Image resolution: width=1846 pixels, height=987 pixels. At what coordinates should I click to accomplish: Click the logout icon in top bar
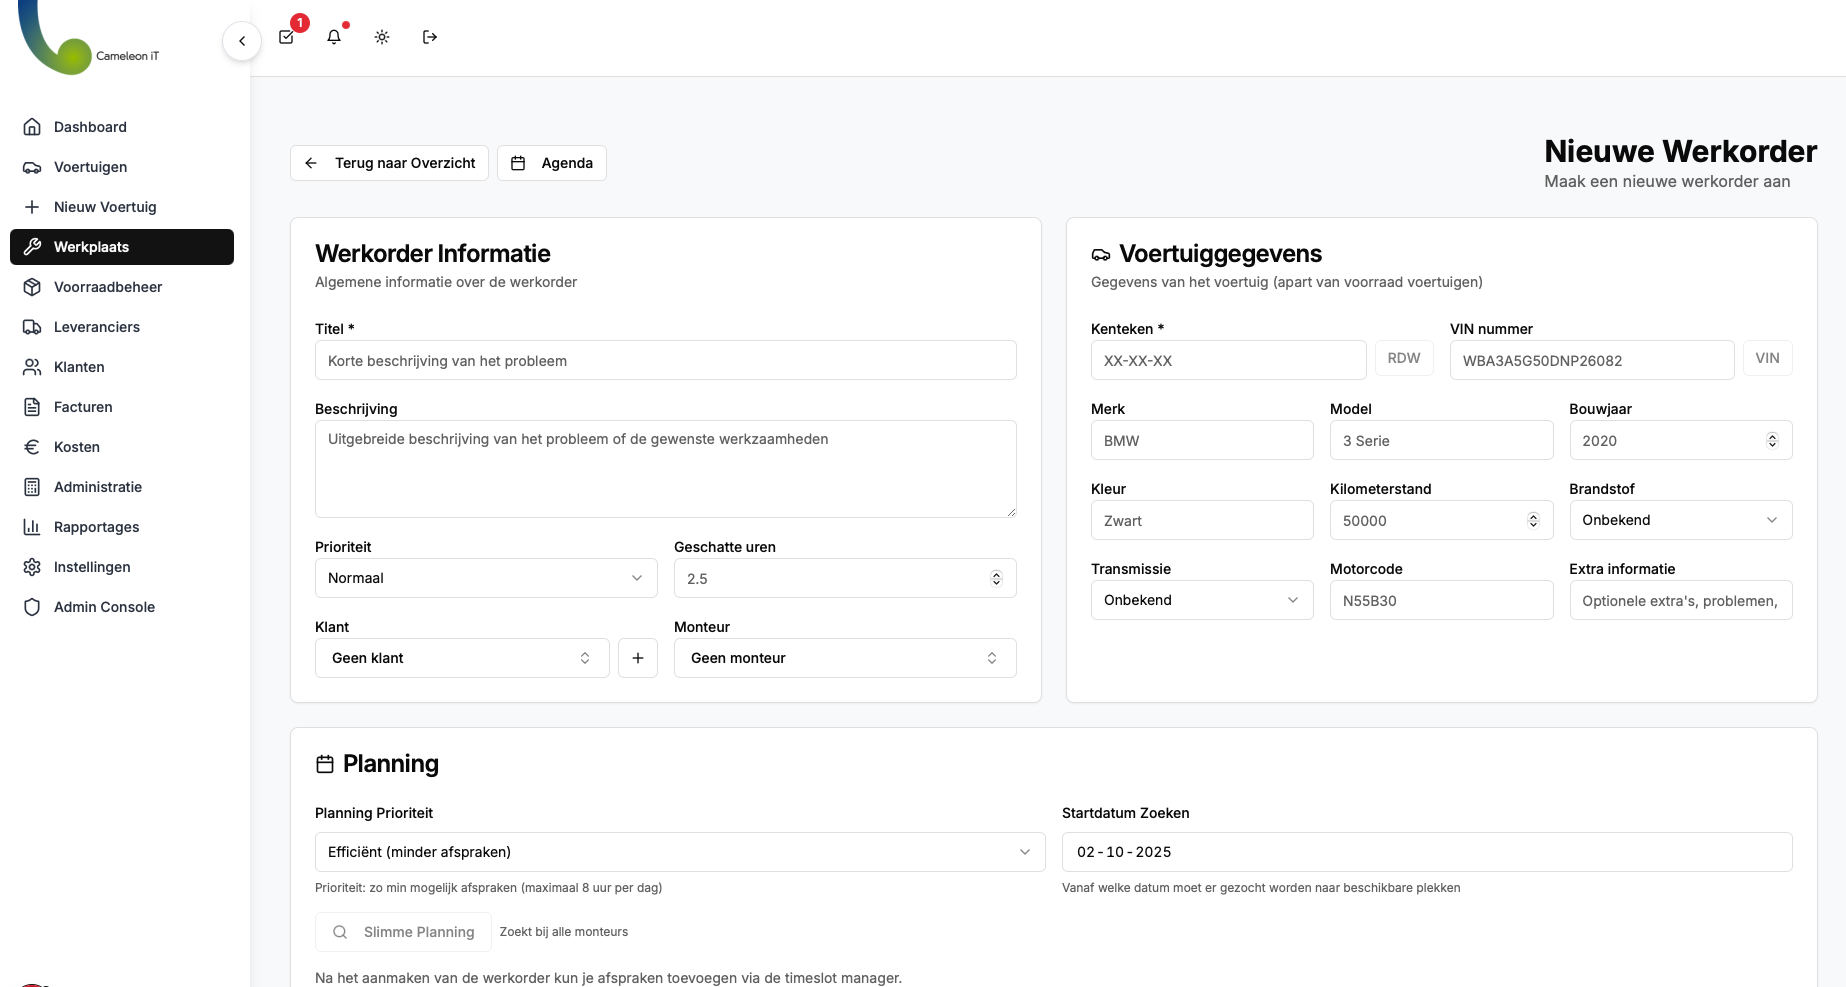430,37
